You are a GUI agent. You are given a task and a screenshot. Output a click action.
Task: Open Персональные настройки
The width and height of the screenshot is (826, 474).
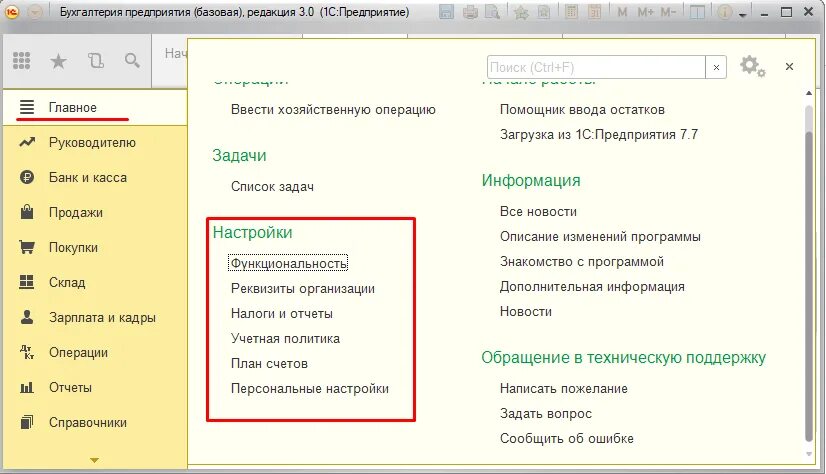coord(310,389)
